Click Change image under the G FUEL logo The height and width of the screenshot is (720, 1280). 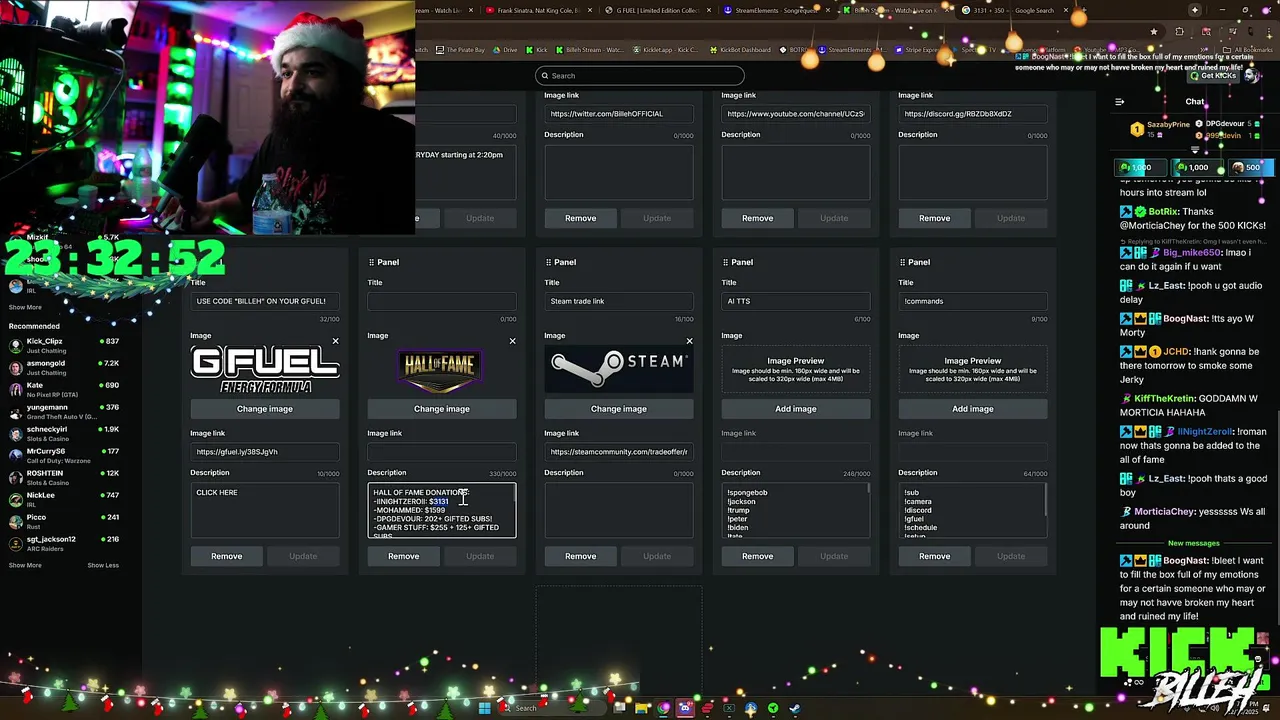coord(265,409)
